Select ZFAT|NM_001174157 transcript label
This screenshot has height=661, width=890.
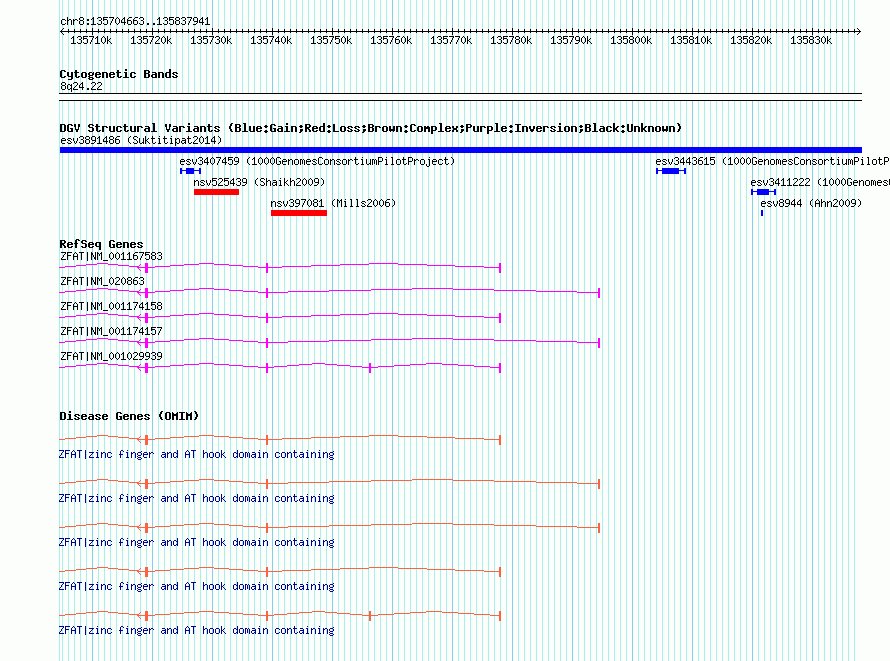[111, 331]
